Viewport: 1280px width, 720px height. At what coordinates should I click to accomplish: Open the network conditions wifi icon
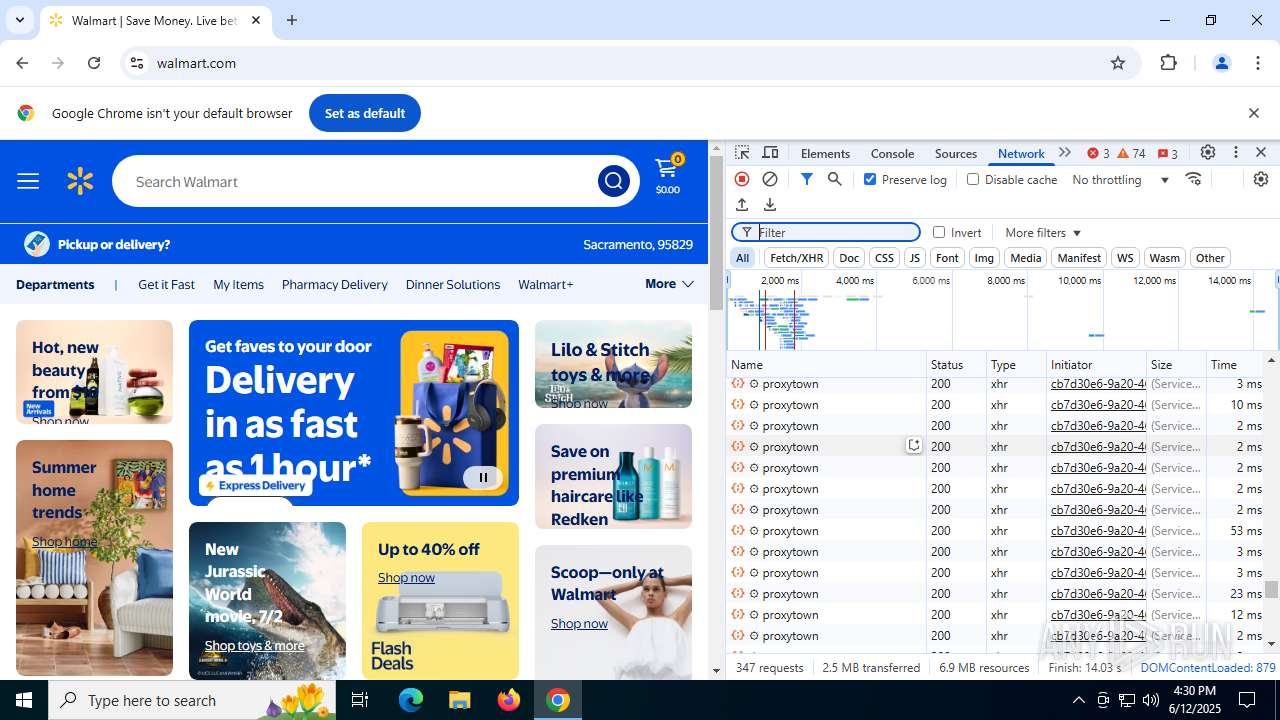pyautogui.click(x=1194, y=179)
